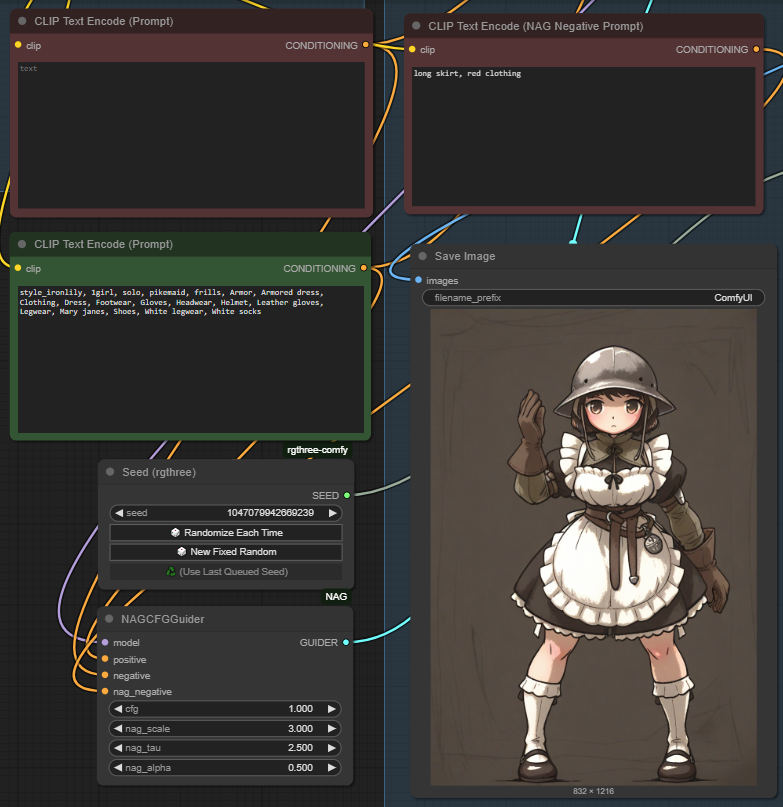Click New Fixed Random button
This screenshot has width=783, height=807.
[226, 552]
